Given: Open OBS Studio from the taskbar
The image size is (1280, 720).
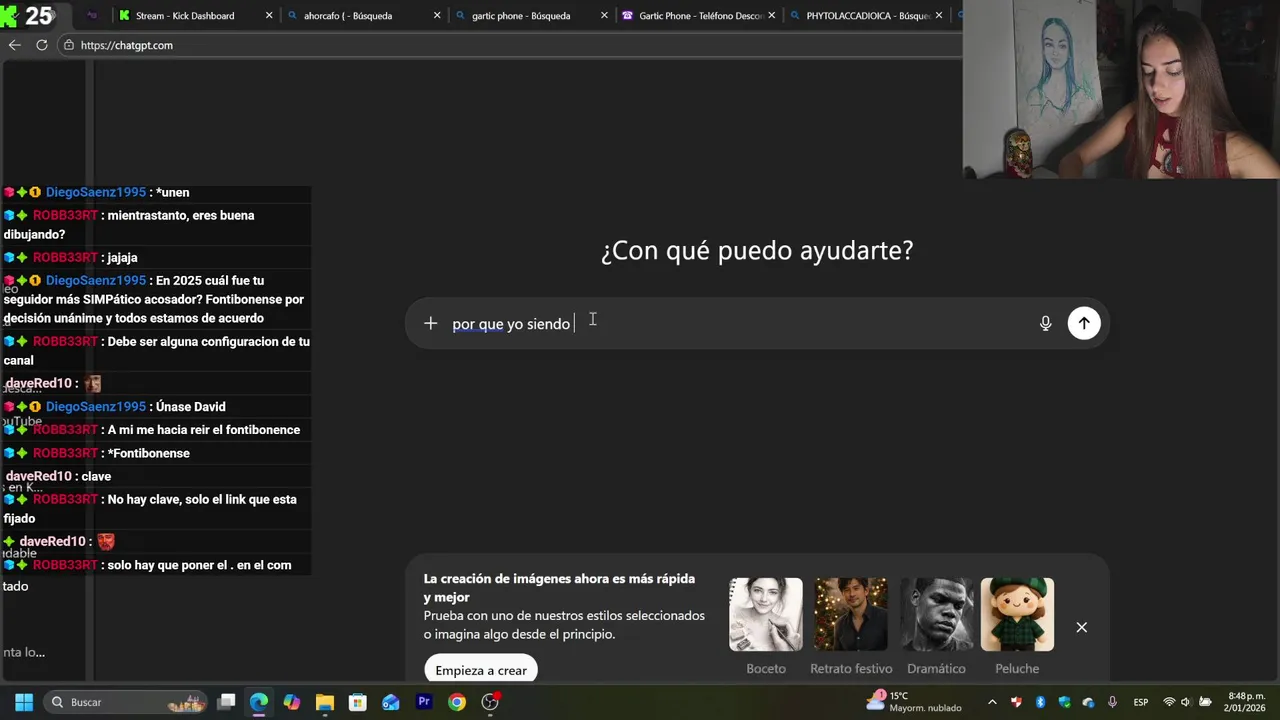Looking at the screenshot, I should 490,702.
